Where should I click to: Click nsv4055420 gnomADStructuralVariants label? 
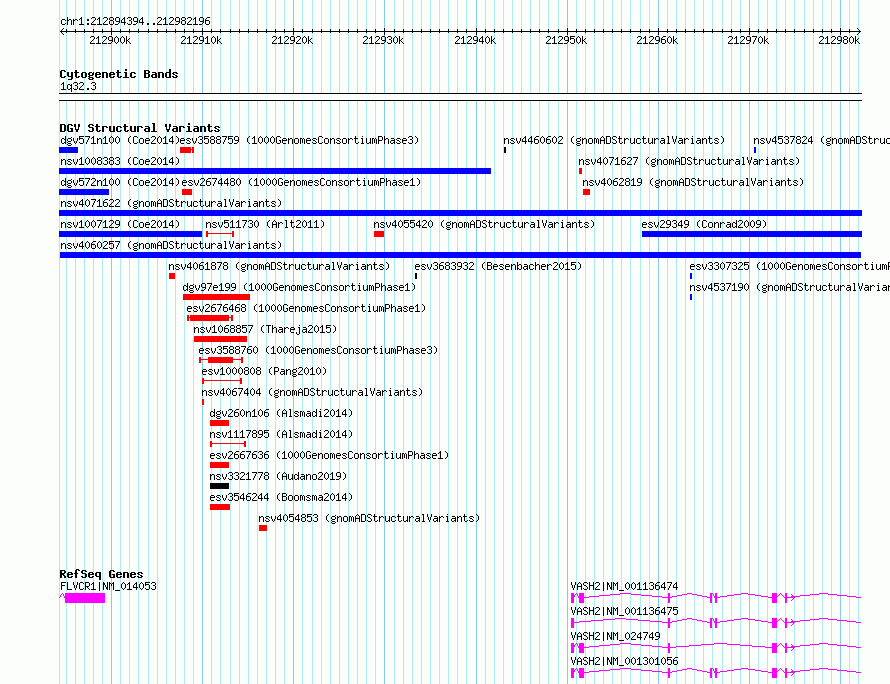(x=484, y=224)
